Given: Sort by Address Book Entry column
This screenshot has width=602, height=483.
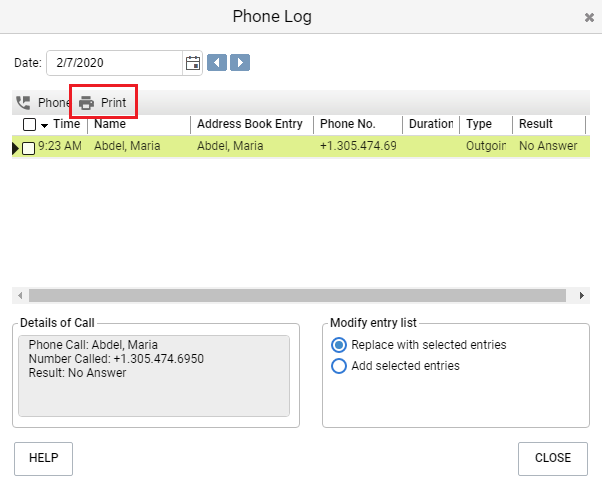Looking at the screenshot, I should click(x=252, y=124).
